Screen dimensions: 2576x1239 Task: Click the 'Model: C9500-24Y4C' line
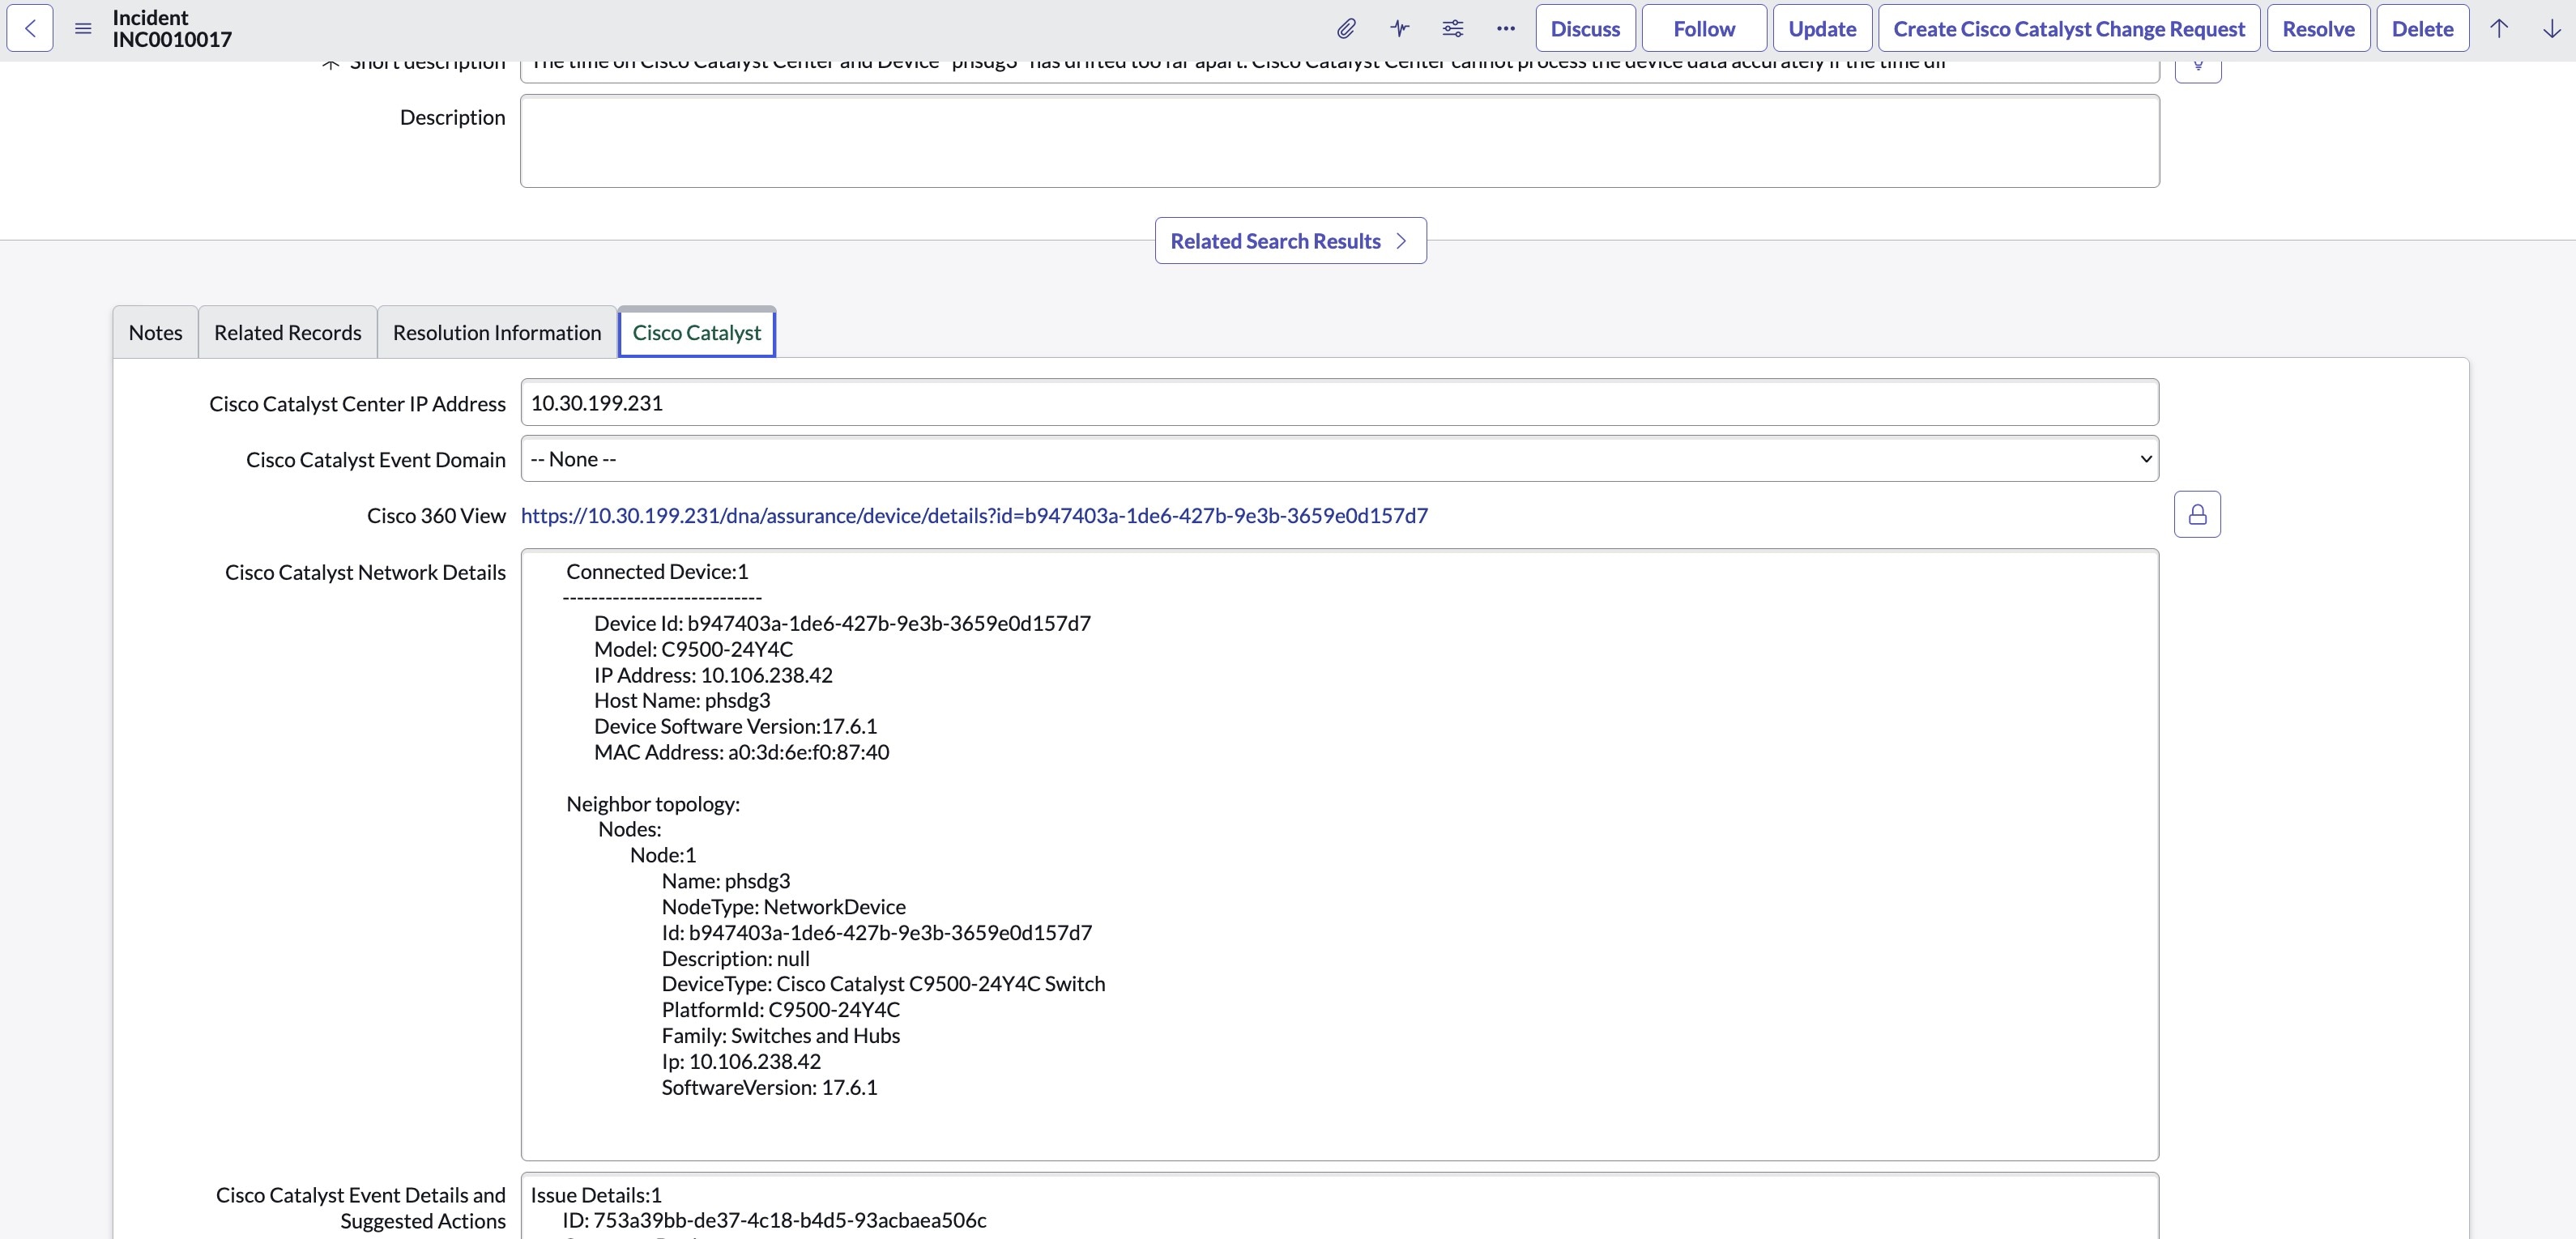point(693,649)
